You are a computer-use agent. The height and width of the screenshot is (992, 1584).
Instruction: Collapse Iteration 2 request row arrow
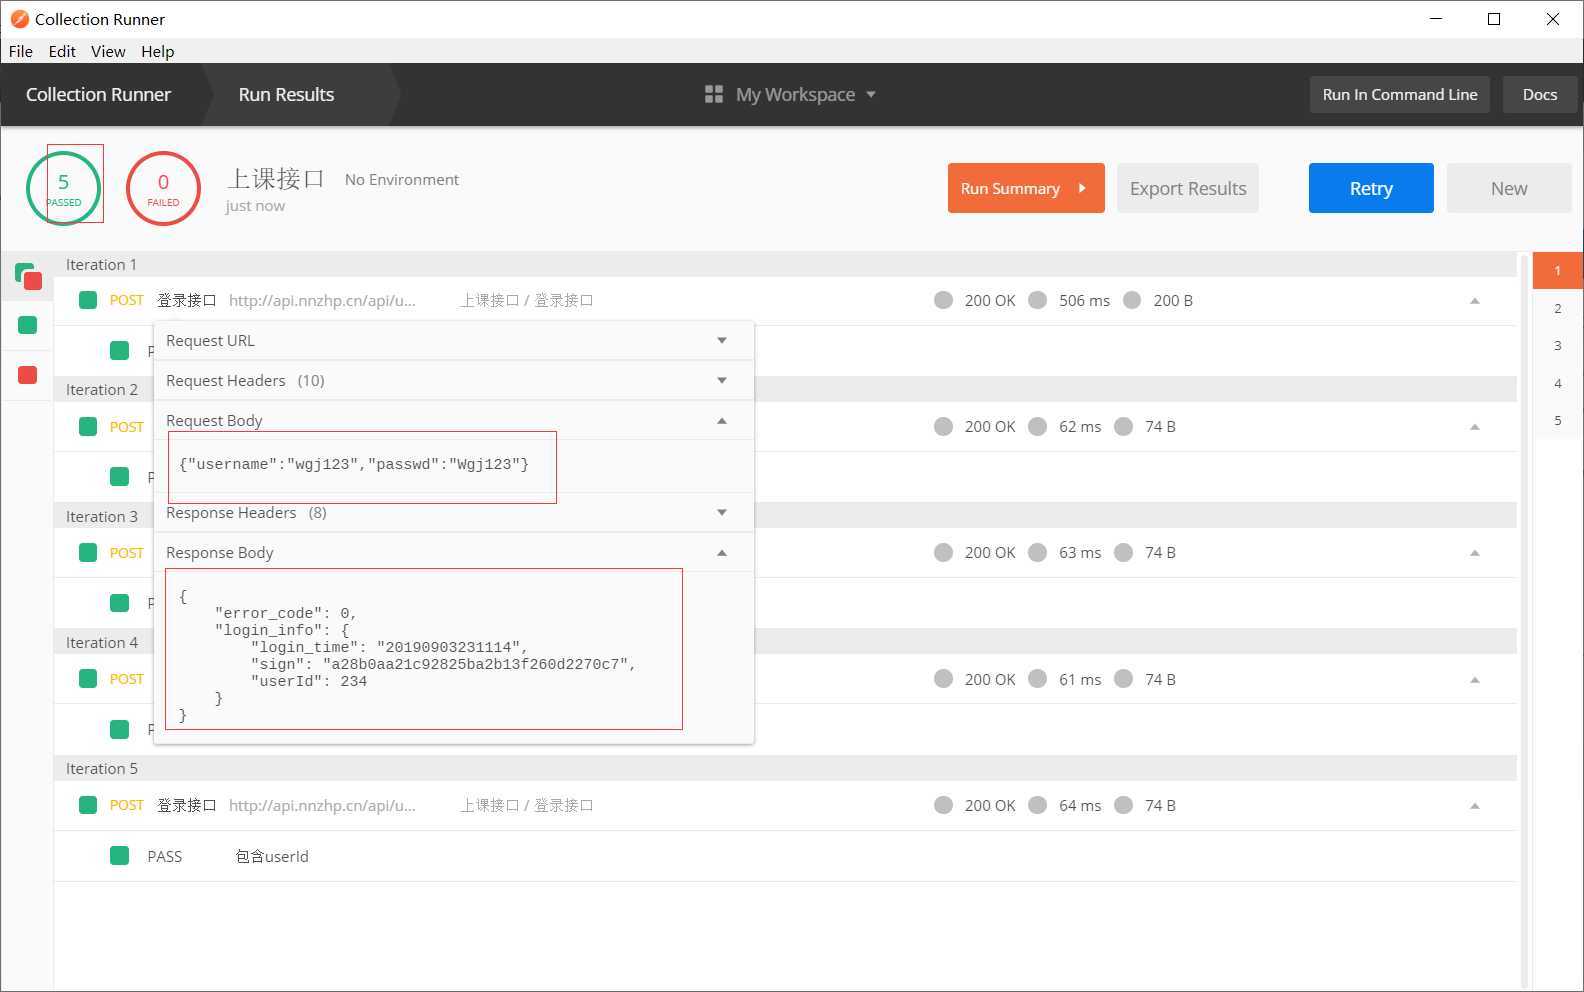click(1474, 427)
